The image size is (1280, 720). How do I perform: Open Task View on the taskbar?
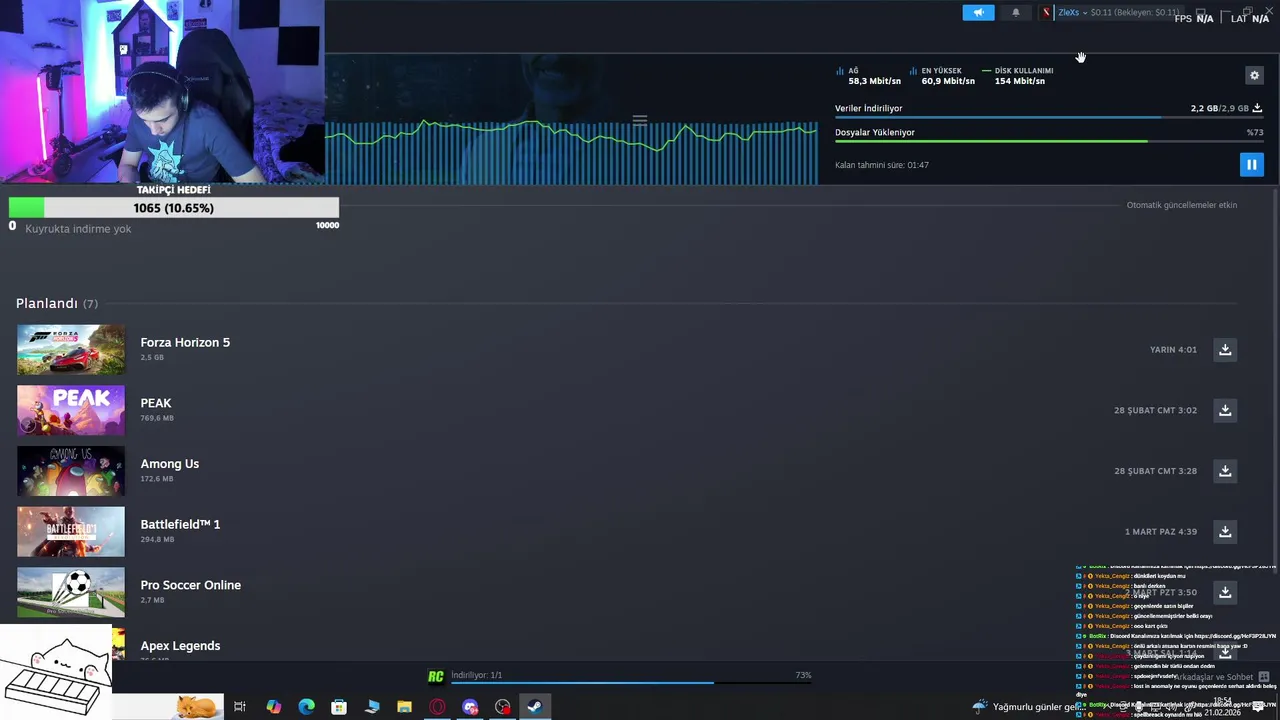point(240,707)
